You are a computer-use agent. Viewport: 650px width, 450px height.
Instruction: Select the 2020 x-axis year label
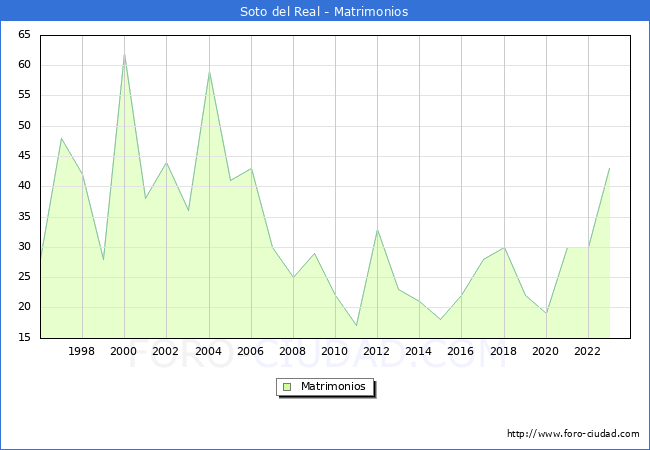(x=545, y=351)
